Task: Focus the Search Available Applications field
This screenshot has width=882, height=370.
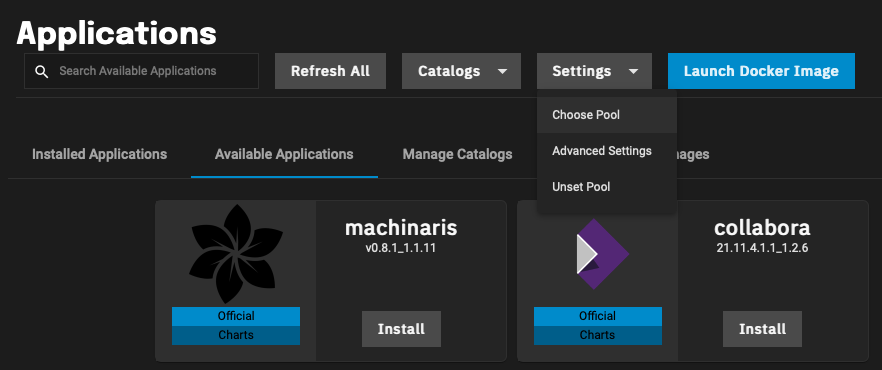Action: 141,71
